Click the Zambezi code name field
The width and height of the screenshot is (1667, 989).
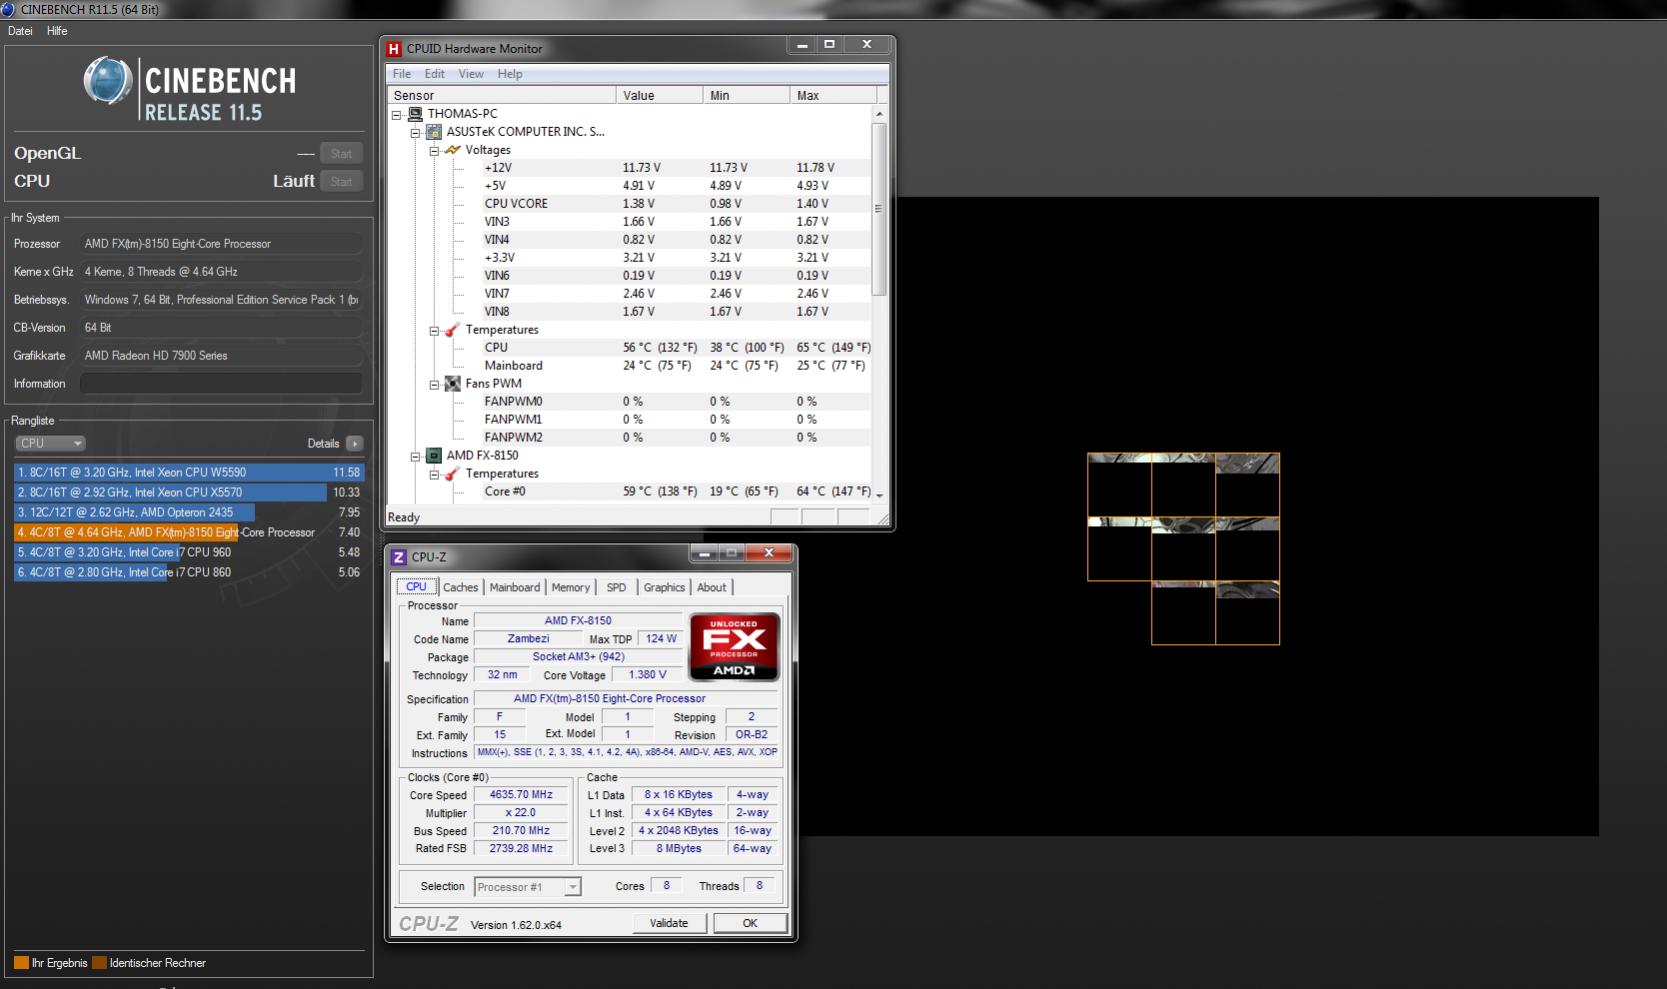click(x=528, y=638)
